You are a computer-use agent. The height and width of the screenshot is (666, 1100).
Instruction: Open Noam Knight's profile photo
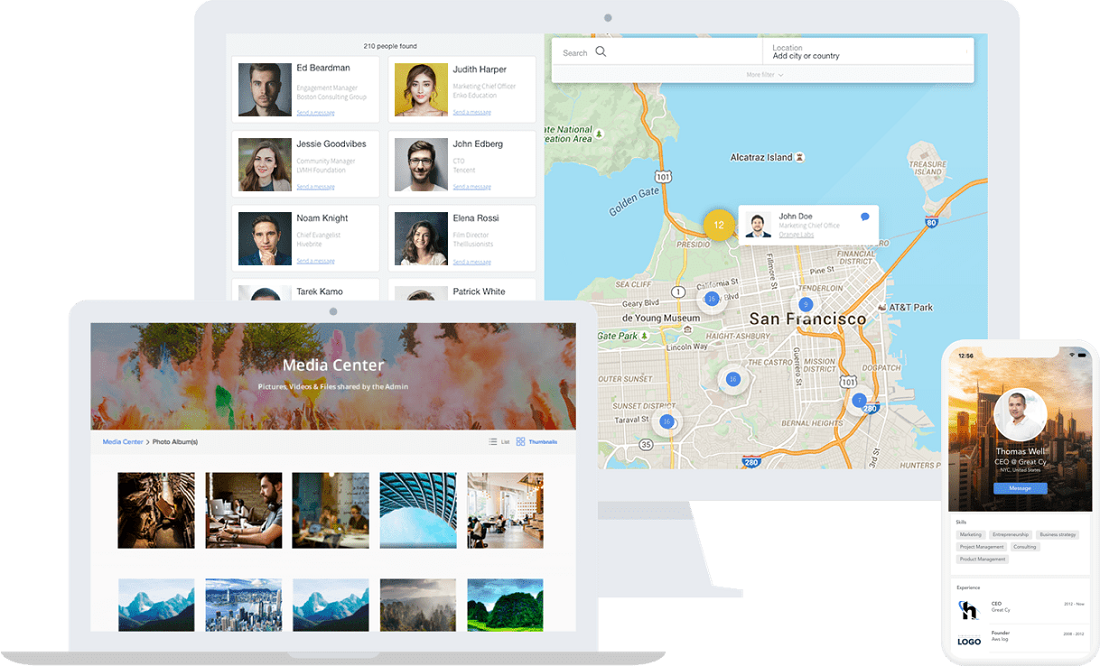click(x=264, y=239)
